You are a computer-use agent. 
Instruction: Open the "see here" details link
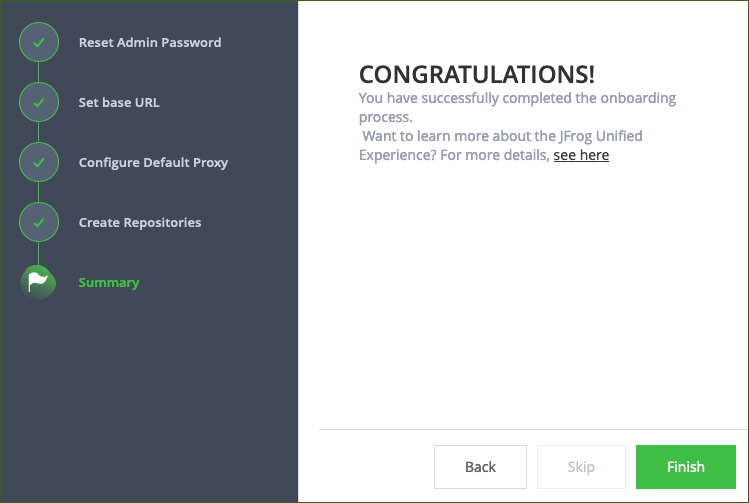tap(581, 155)
